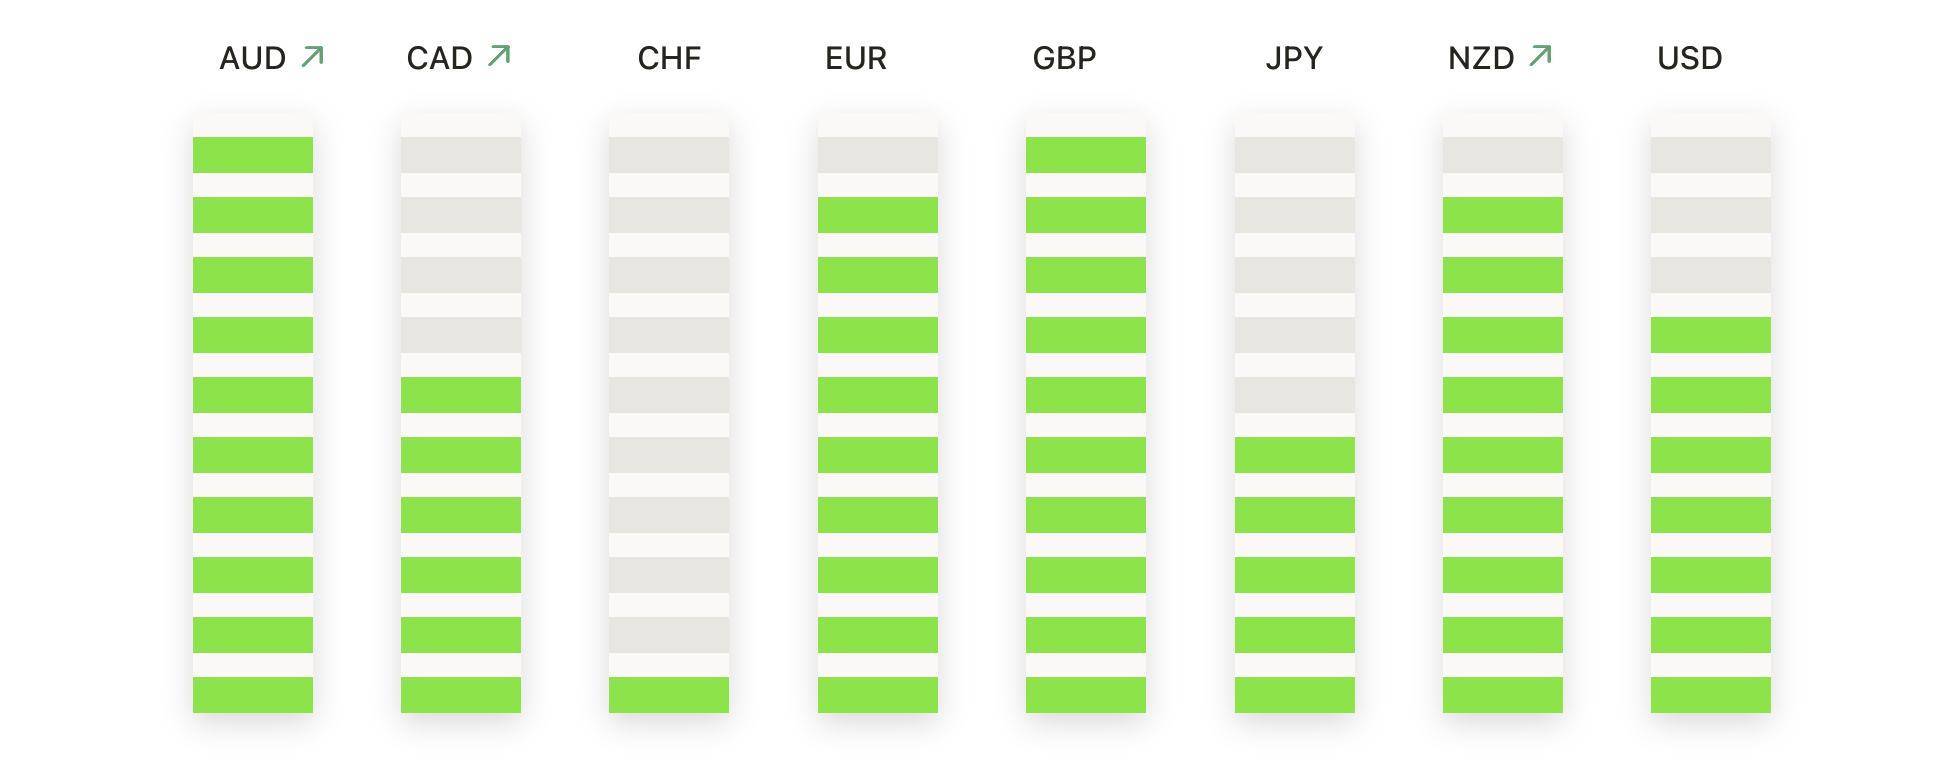Choose the JPY currency label
Screen dimensions: 1960x772
(1294, 59)
